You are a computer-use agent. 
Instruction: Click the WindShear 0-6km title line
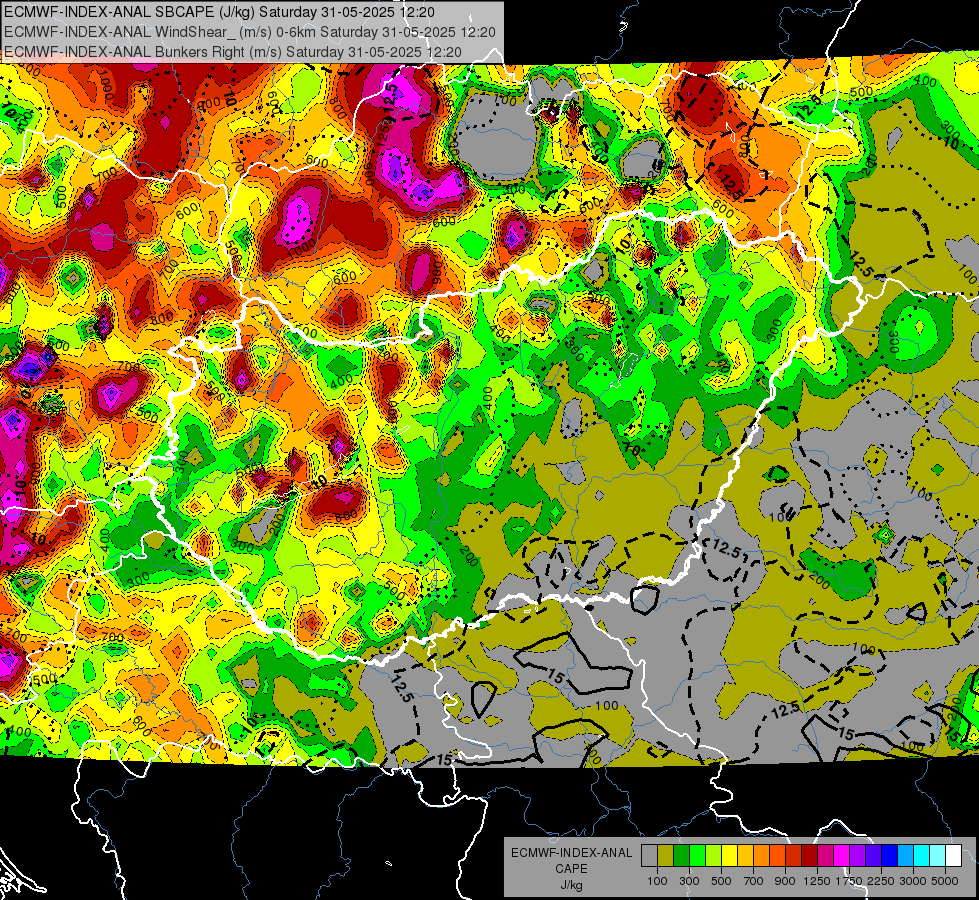250,32
